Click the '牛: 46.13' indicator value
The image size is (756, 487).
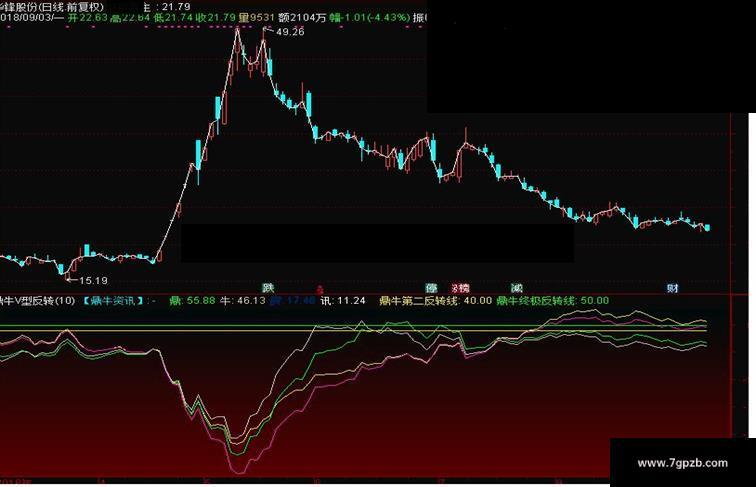[x=243, y=300]
